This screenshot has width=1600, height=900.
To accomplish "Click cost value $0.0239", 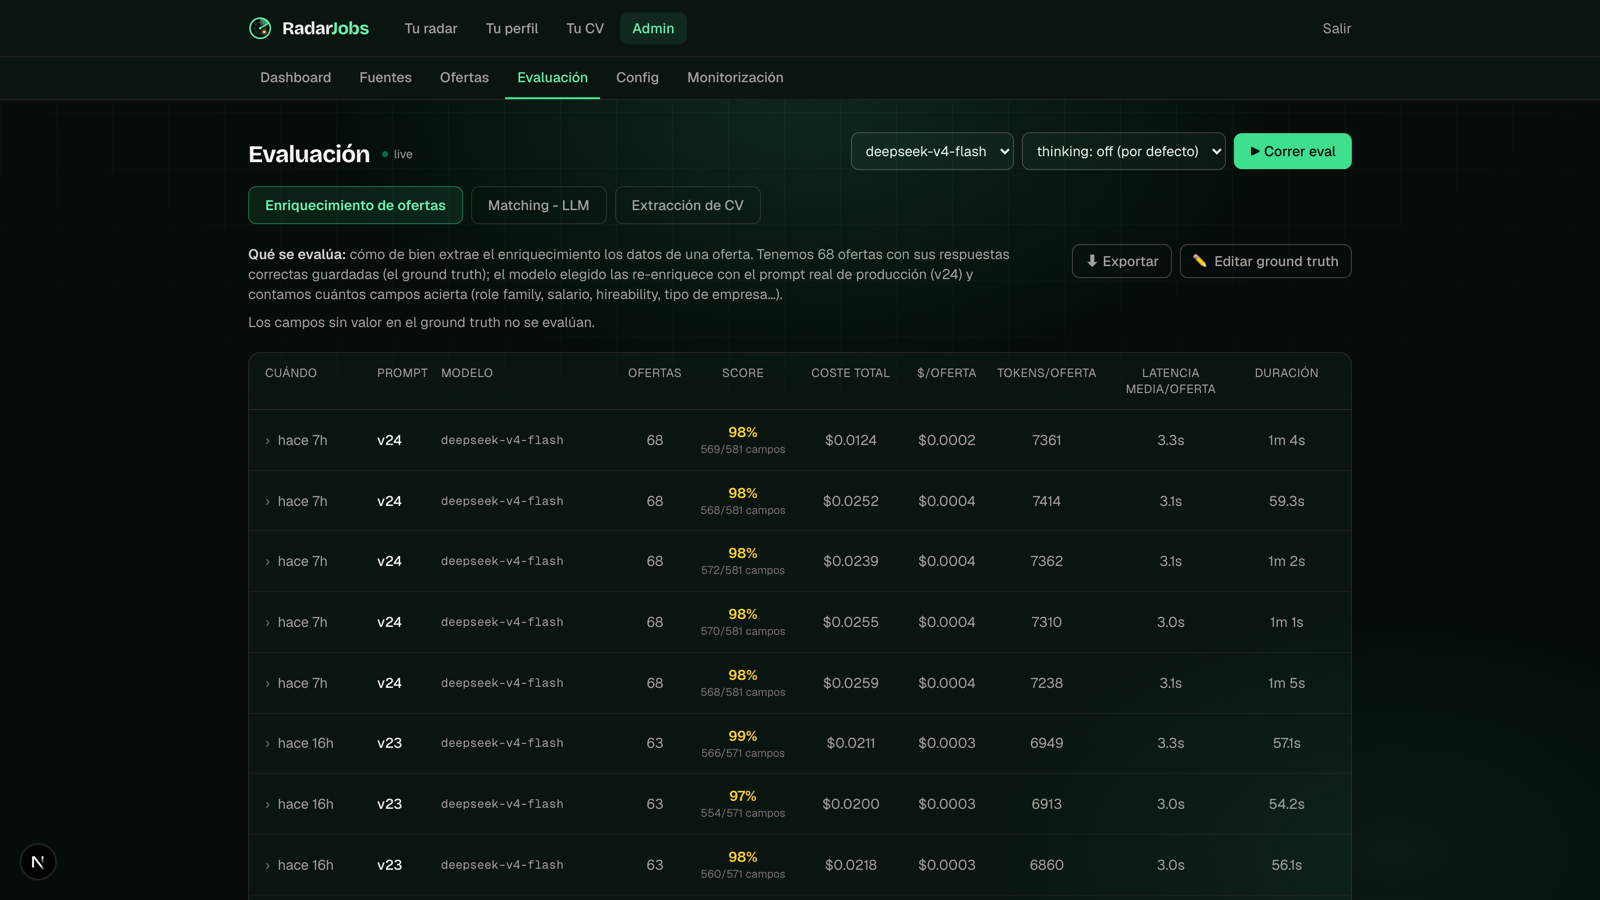I will [x=851, y=561].
